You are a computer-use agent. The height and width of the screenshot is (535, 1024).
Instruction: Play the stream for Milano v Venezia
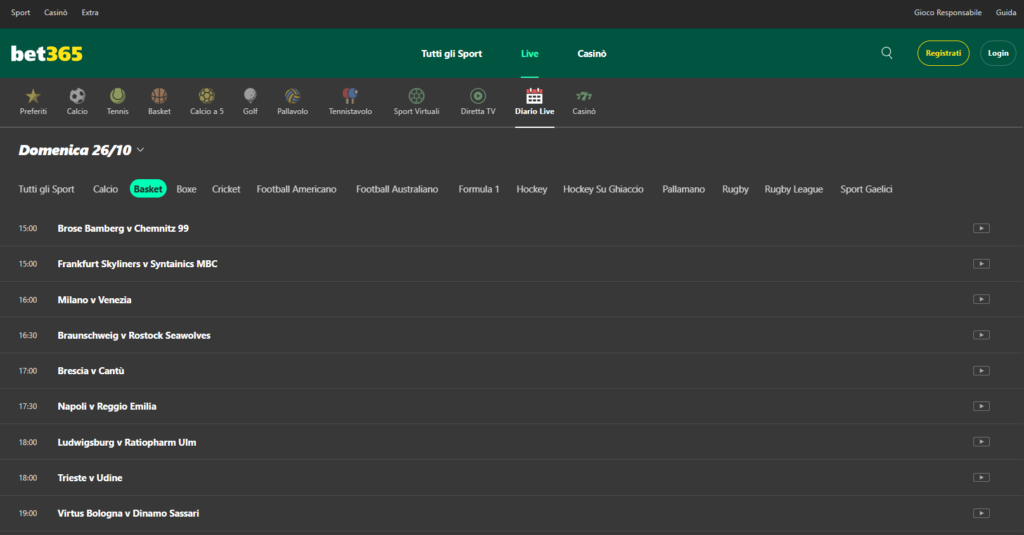[x=981, y=299]
